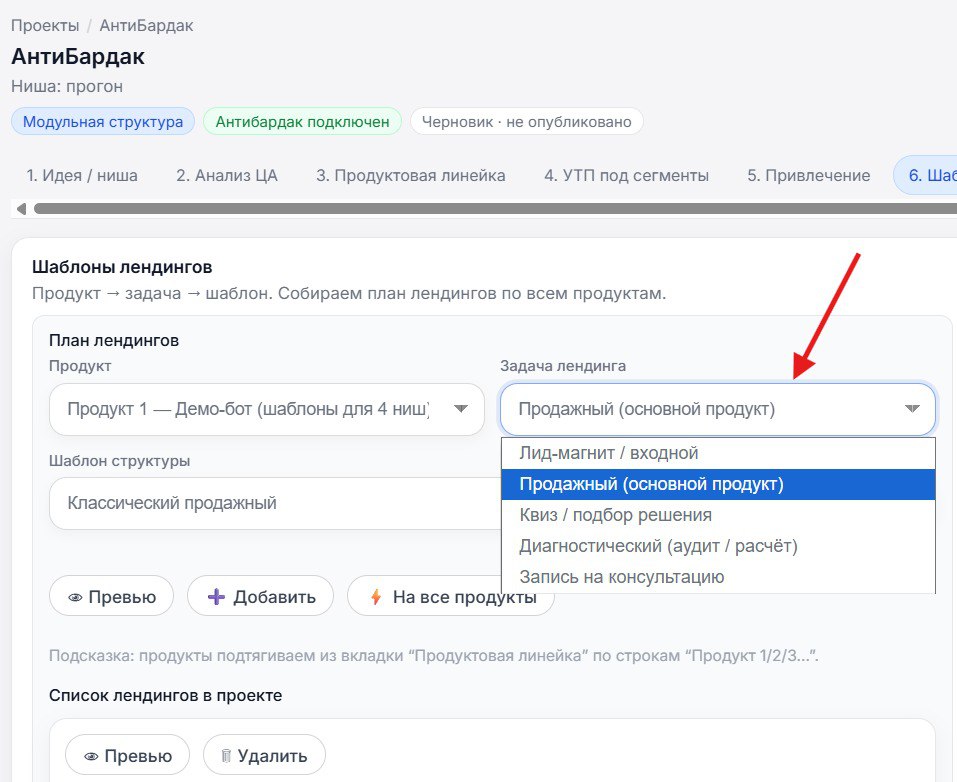The image size is (957, 782).
Task: Pick Запись на консультацию option
Action: coord(621,577)
